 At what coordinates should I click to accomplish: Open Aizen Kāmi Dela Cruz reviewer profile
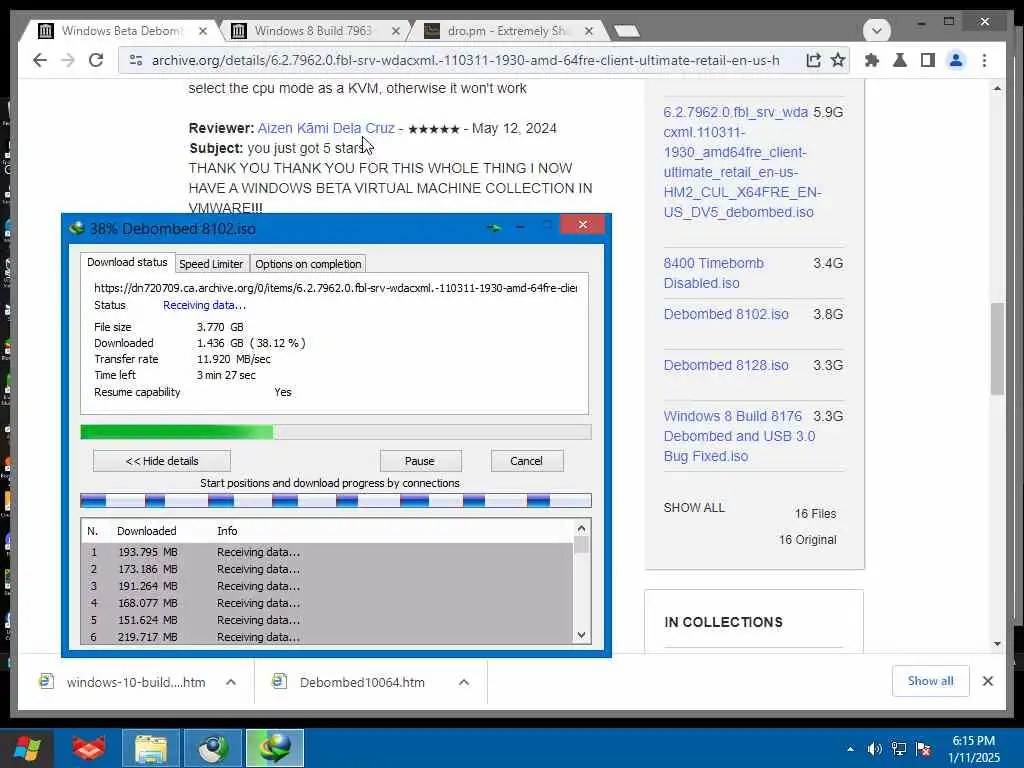326,128
